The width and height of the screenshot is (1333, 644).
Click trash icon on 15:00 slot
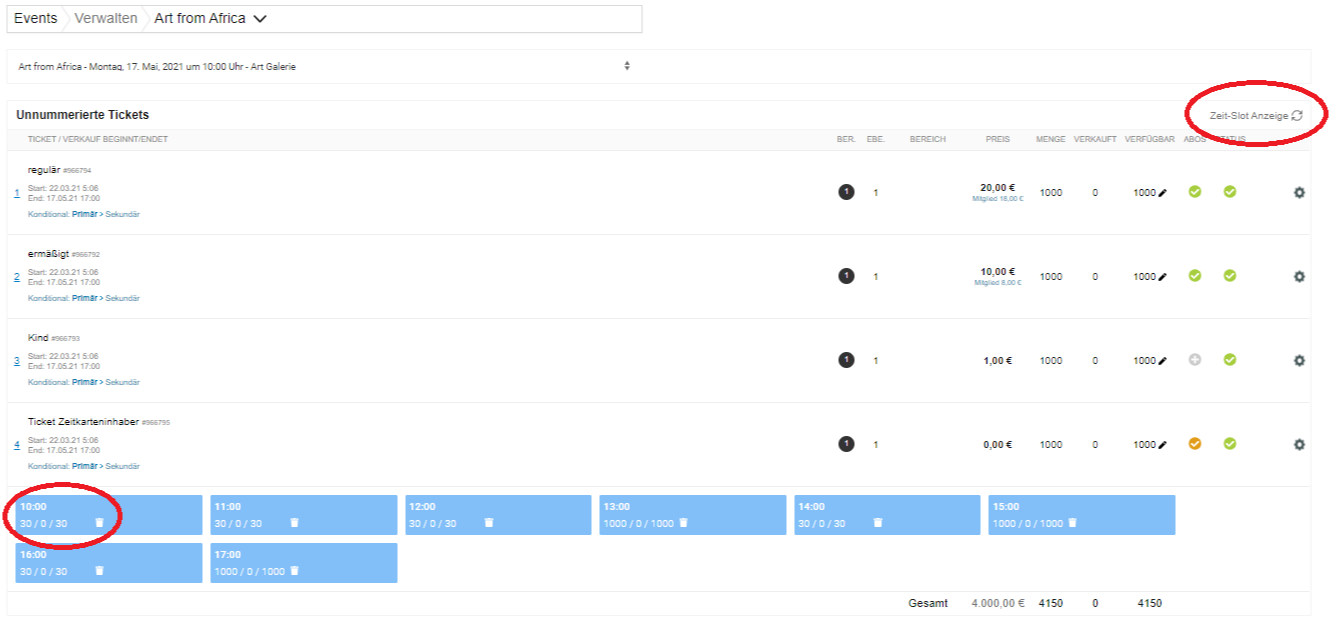point(1072,523)
